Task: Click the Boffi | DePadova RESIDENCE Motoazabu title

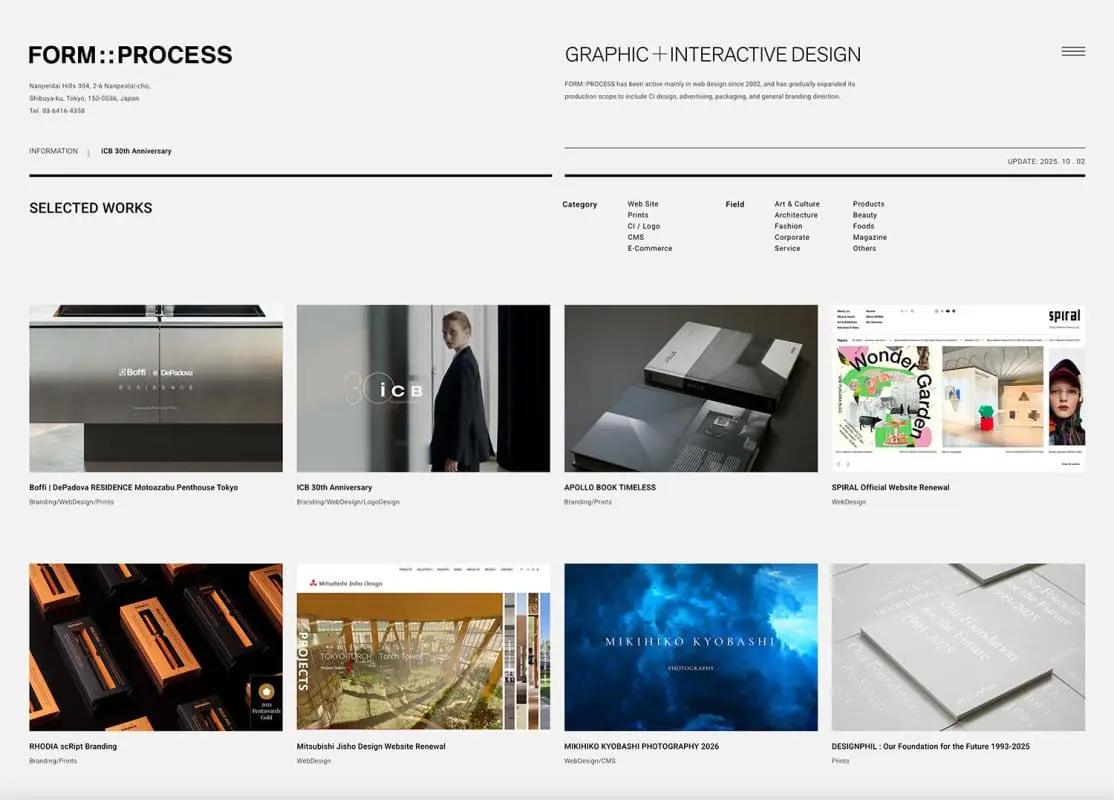Action: point(134,487)
